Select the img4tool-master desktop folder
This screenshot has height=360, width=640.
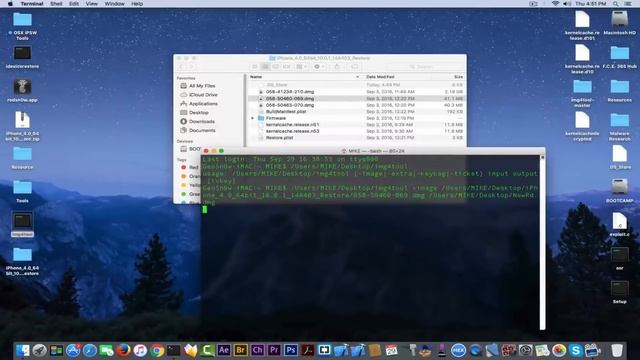click(582, 93)
